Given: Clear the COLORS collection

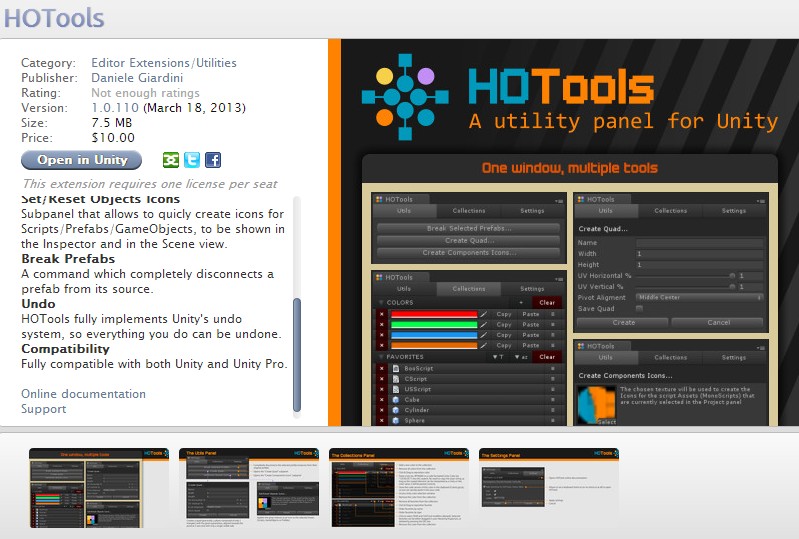Looking at the screenshot, I should coord(547,303).
